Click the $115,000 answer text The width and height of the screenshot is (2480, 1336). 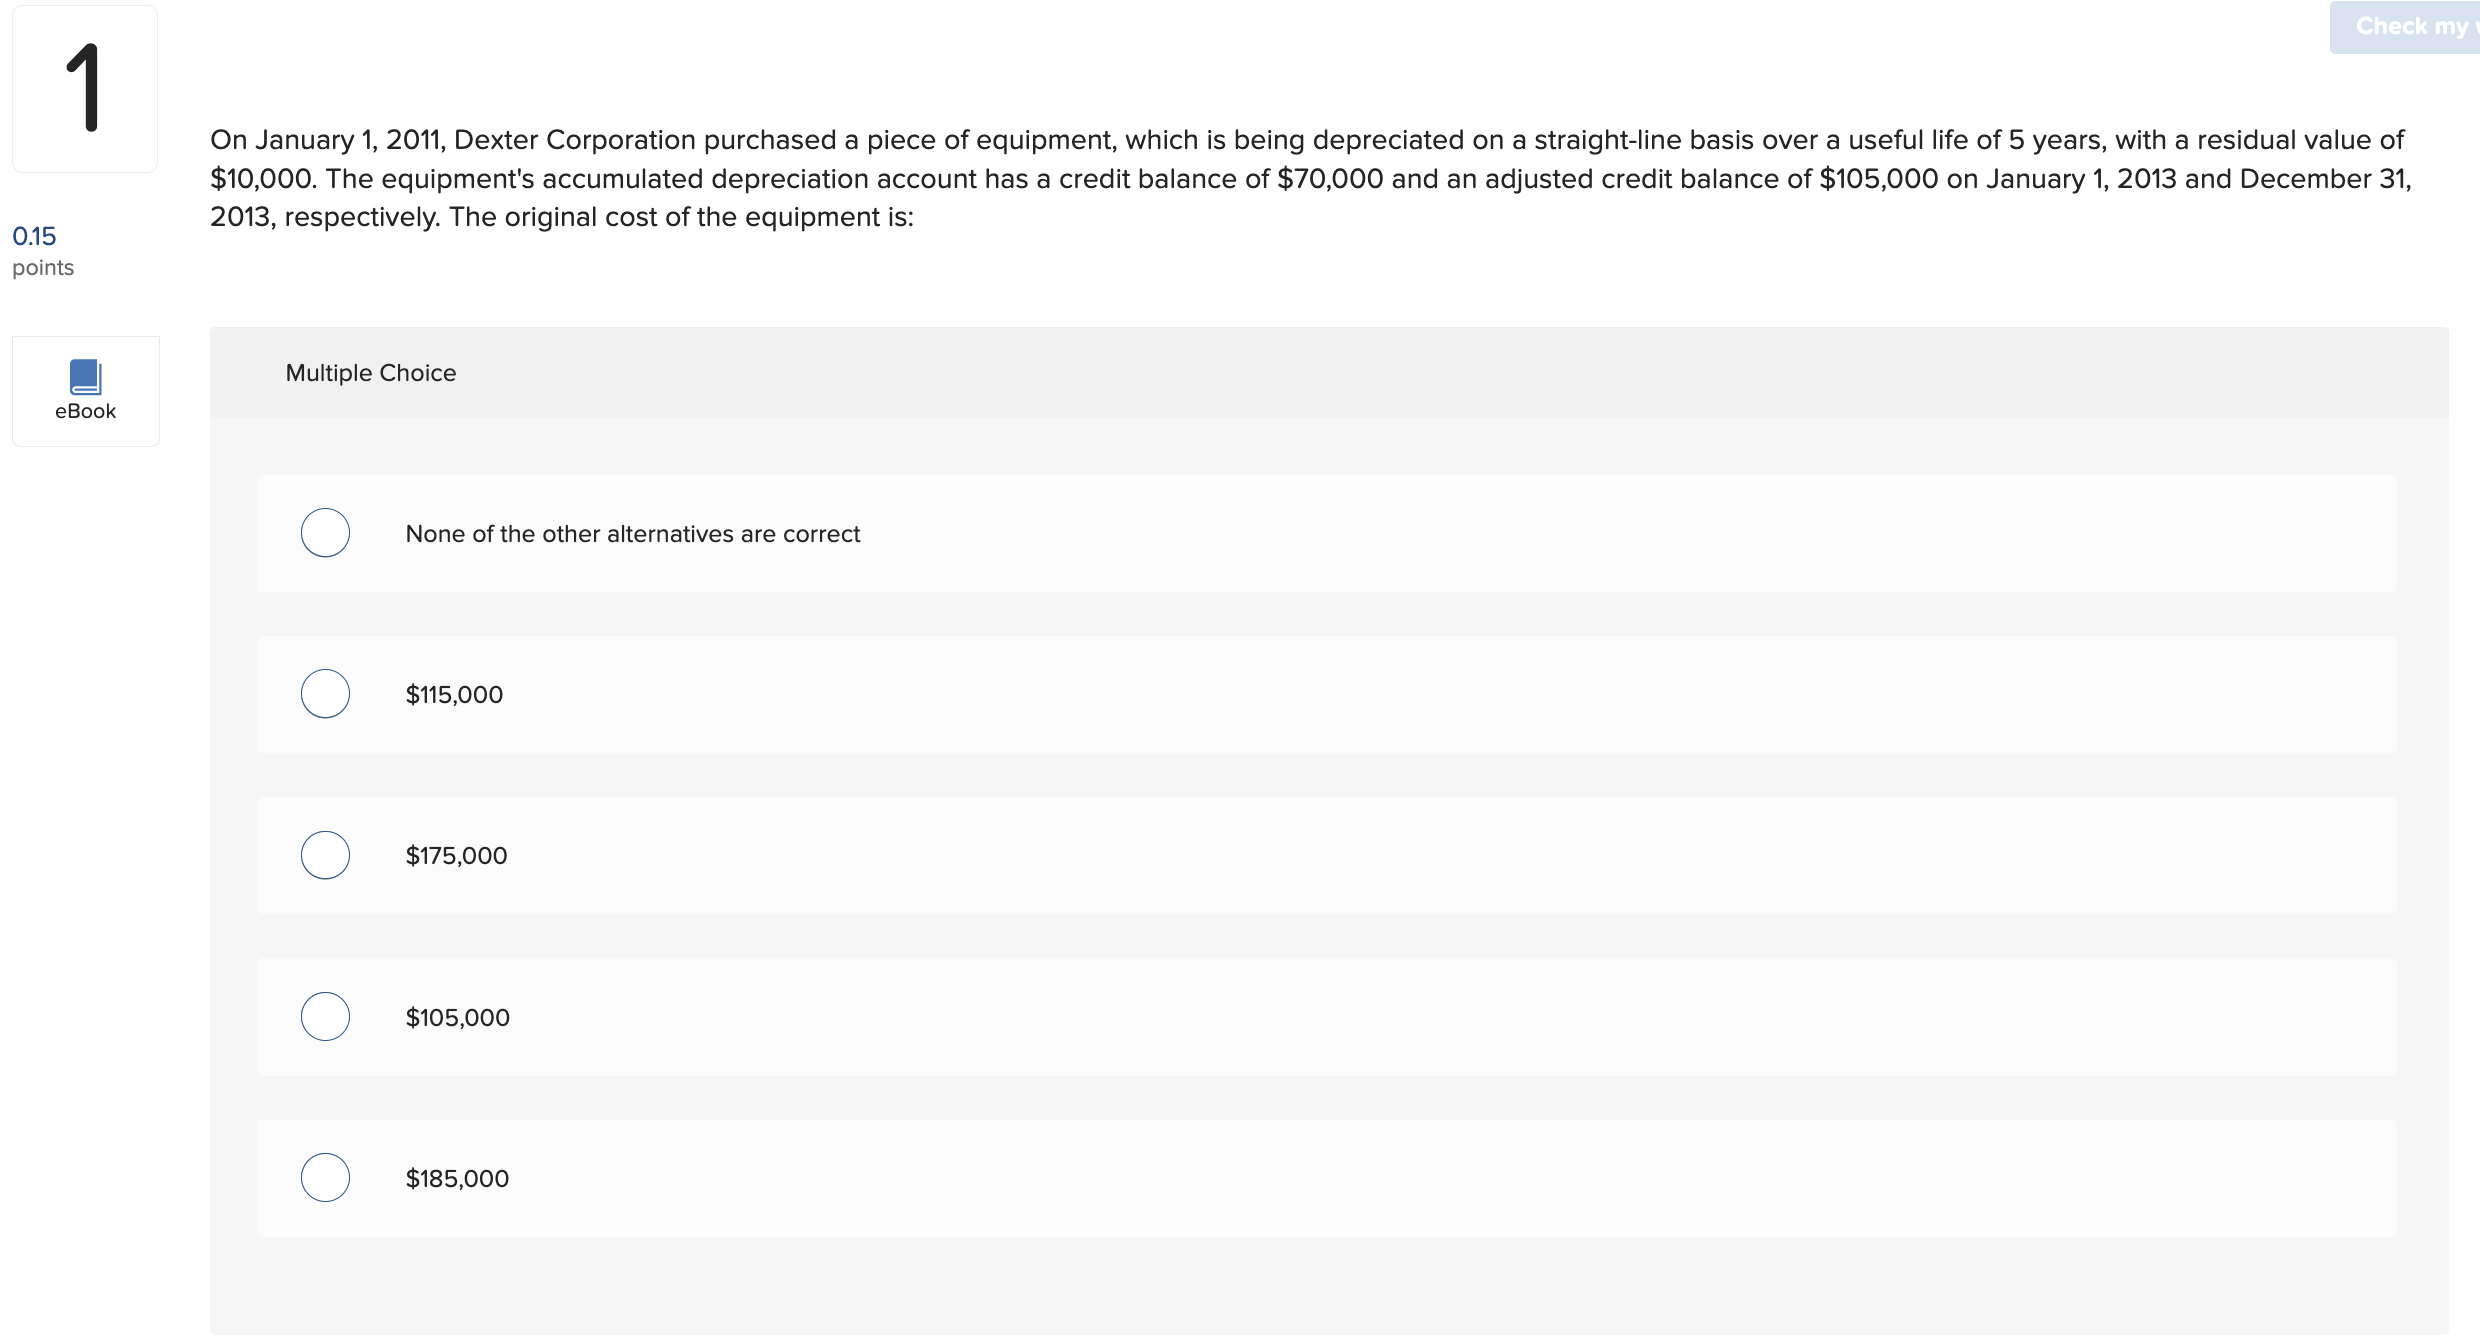[x=454, y=694]
